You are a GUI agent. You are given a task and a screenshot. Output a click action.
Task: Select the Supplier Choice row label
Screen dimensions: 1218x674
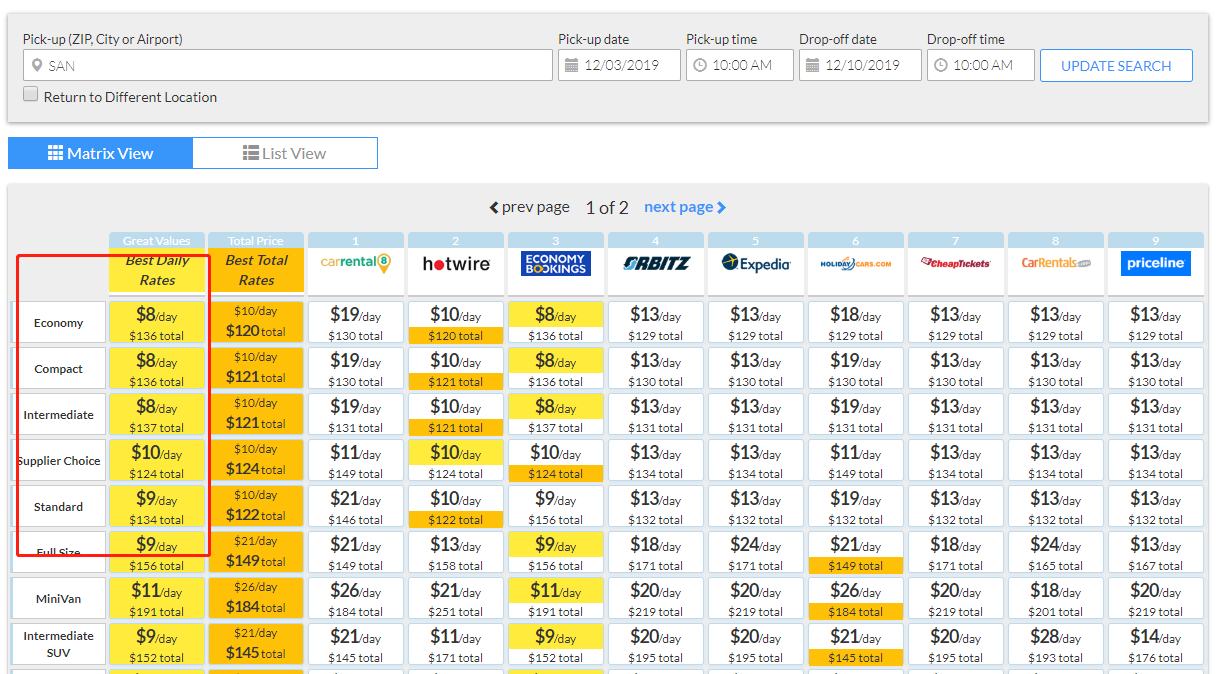(58, 461)
